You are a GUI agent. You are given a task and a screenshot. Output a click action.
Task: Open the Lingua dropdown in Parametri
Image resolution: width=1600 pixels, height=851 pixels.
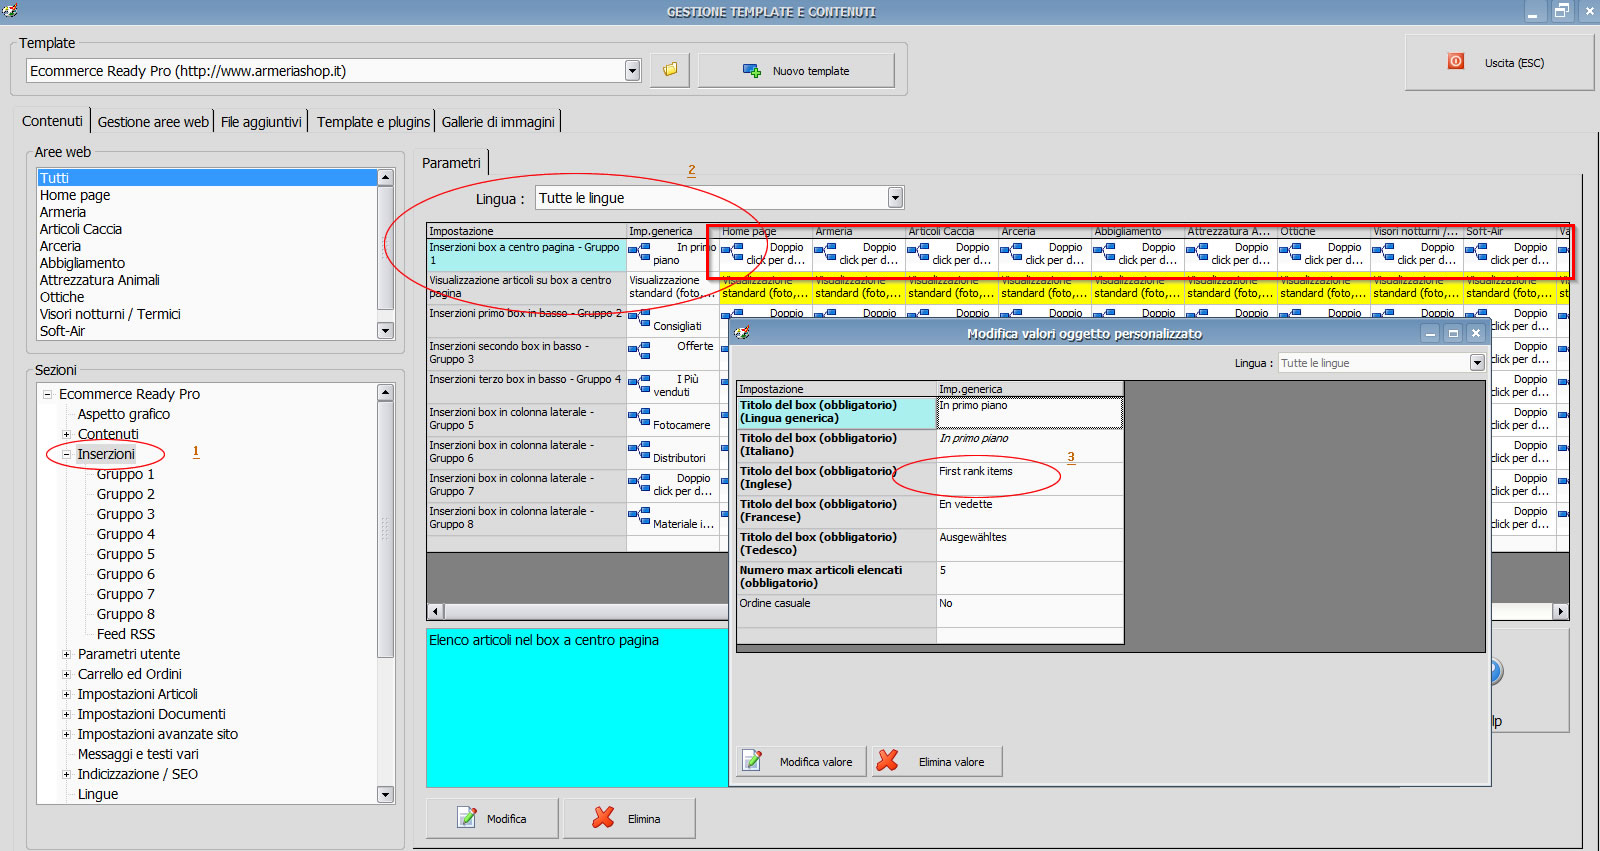pos(895,198)
